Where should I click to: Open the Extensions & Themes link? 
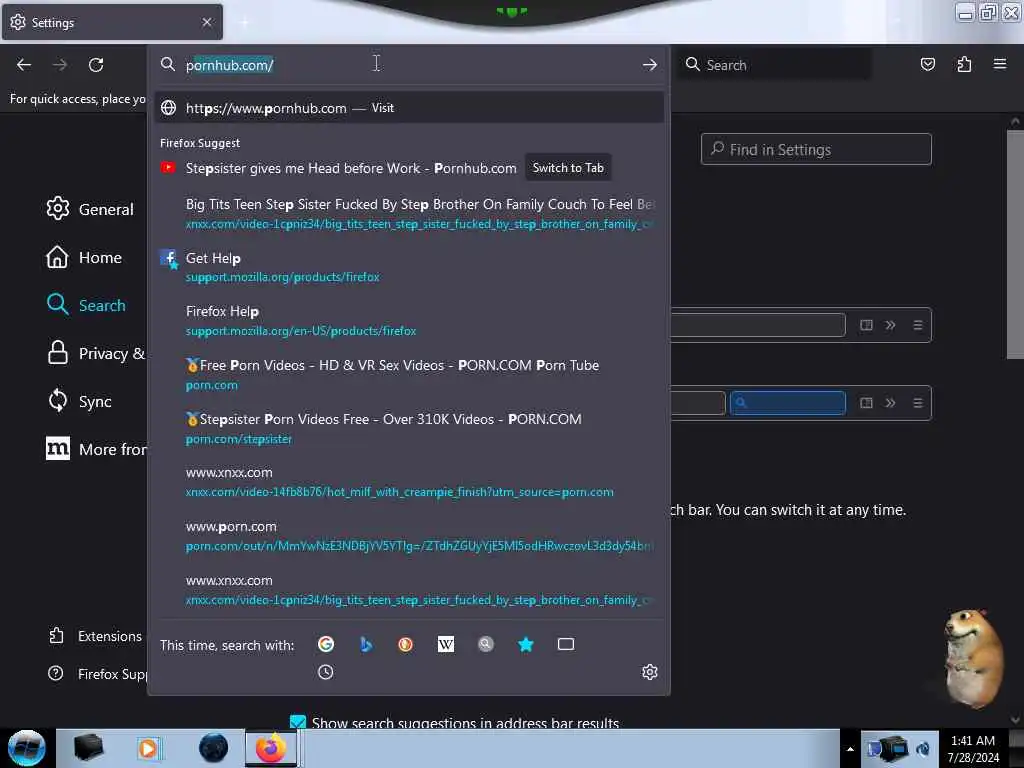tap(95, 636)
